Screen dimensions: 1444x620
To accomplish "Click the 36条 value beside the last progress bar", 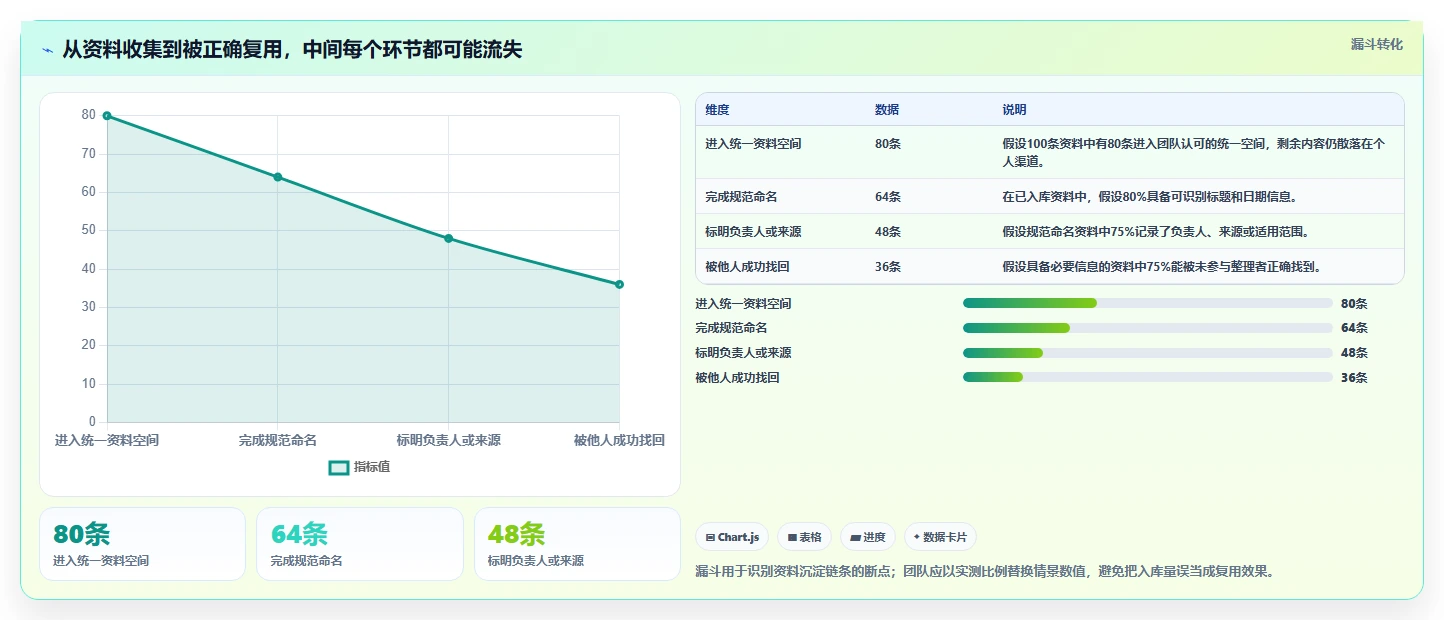I will [1354, 377].
